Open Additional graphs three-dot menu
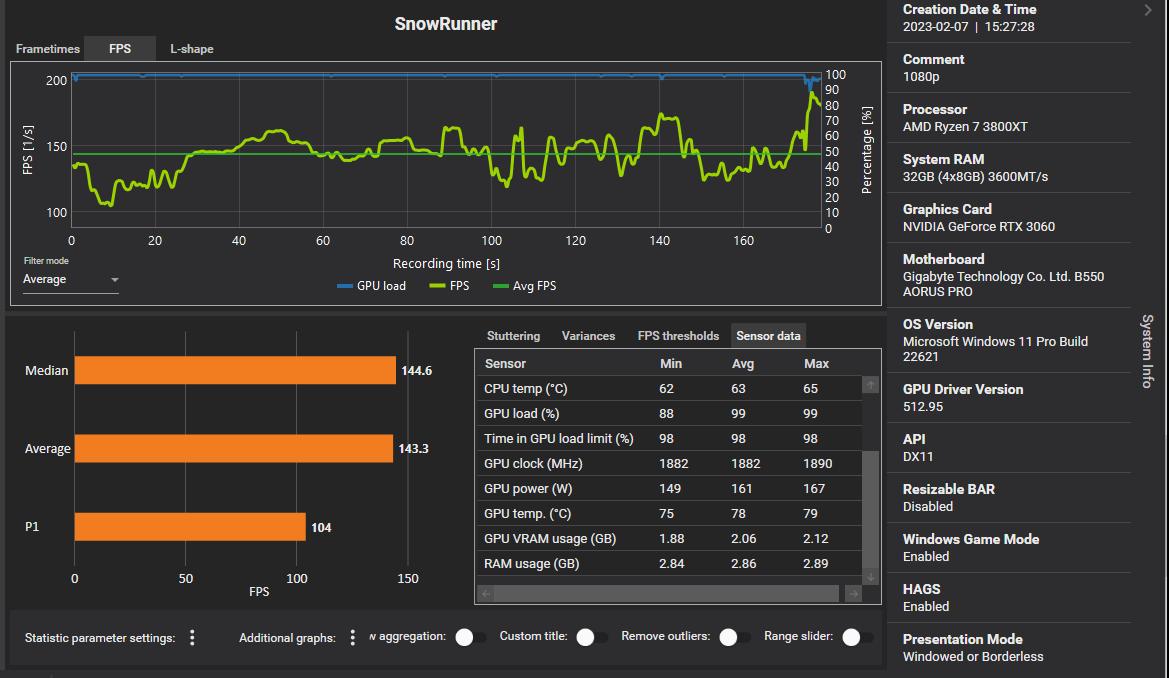The image size is (1169, 678). (x=353, y=638)
